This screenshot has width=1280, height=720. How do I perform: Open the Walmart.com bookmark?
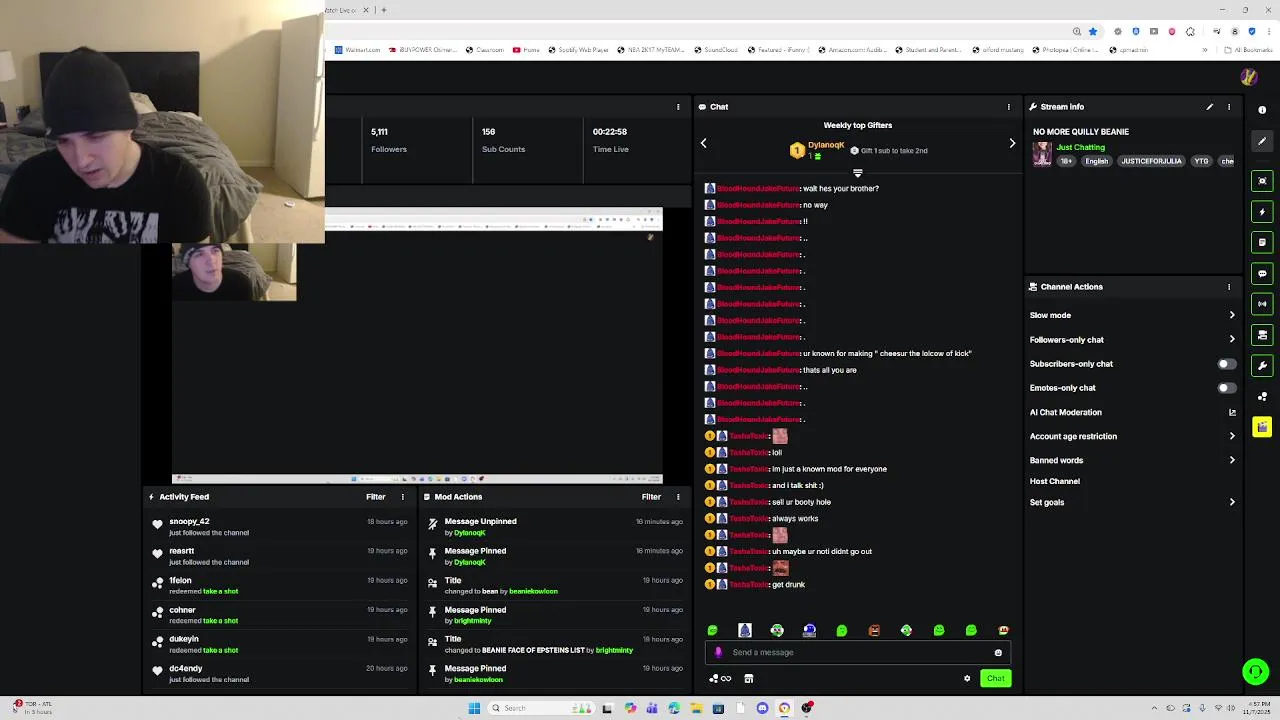coord(357,50)
